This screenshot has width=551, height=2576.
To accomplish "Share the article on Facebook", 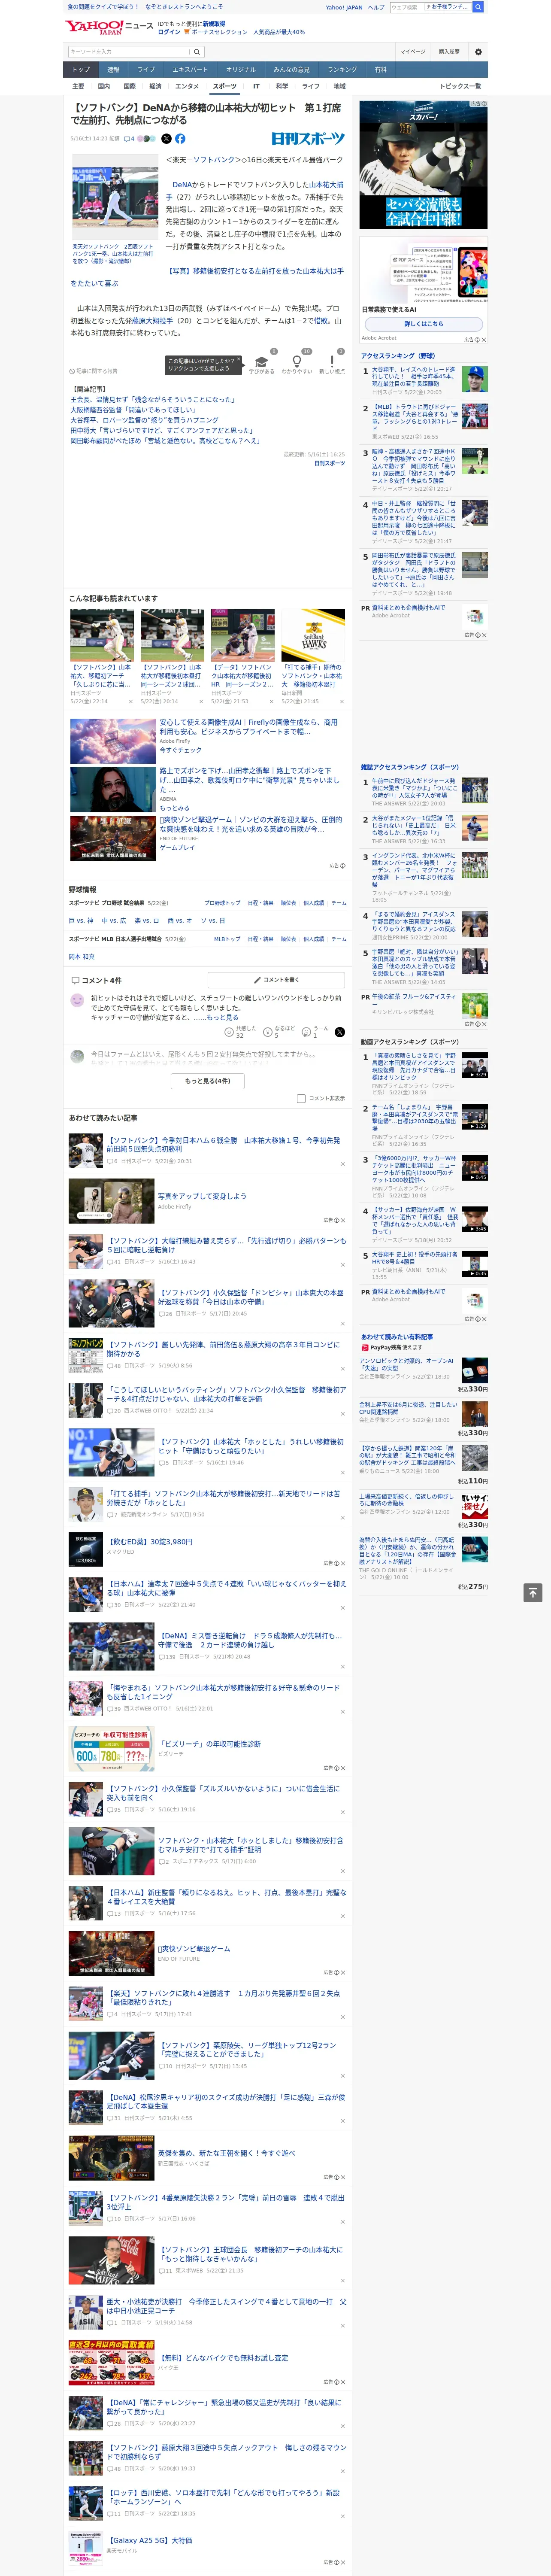I will (180, 139).
